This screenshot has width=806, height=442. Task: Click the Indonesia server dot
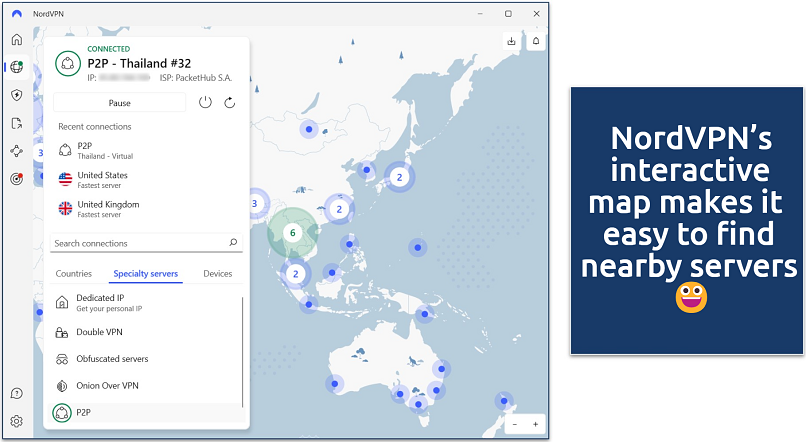[308, 304]
